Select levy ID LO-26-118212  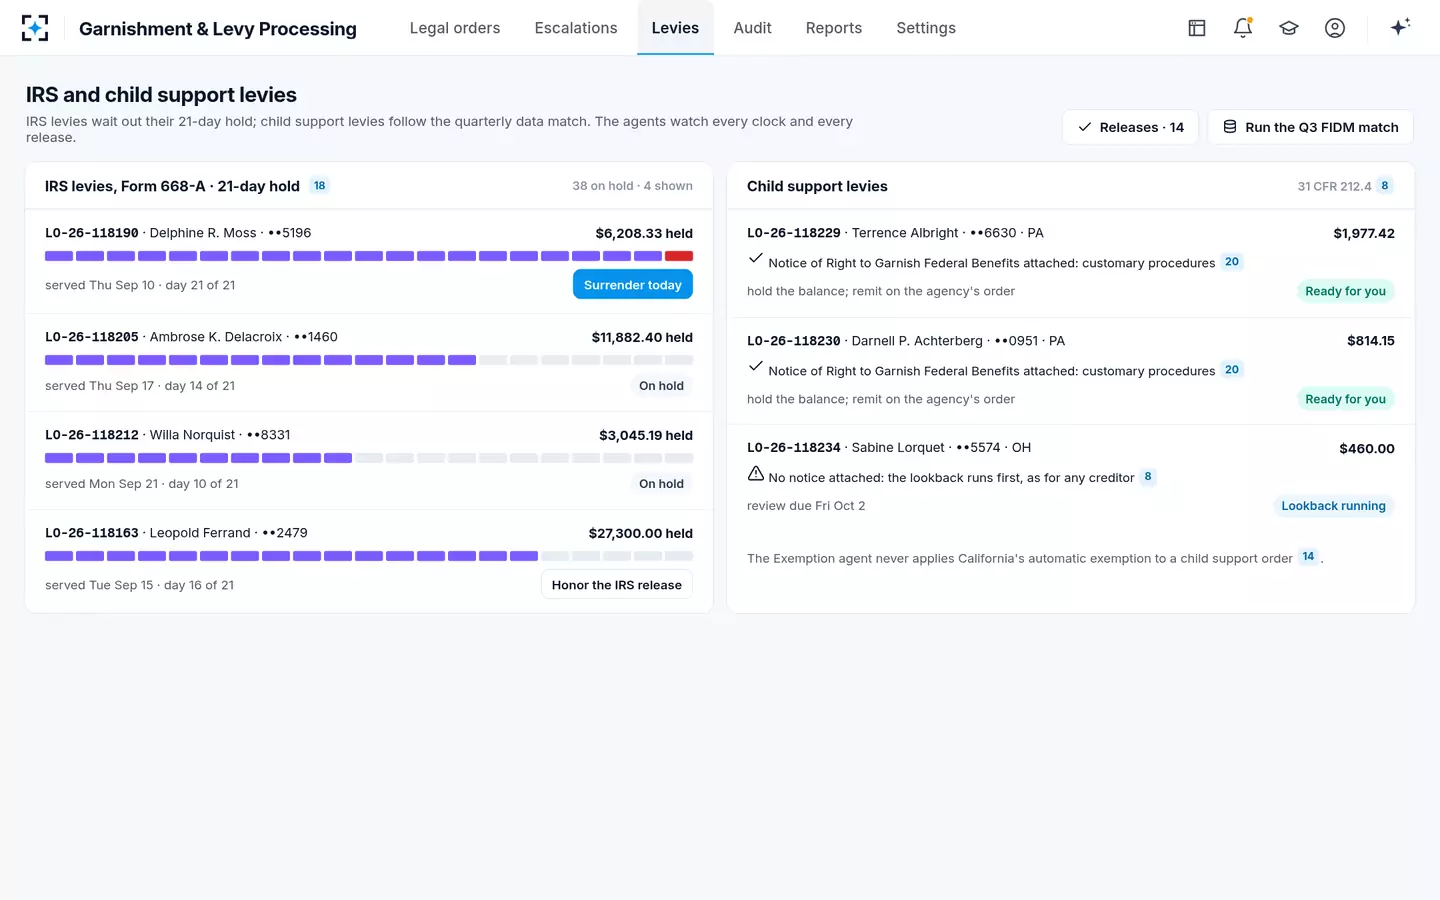92,435
